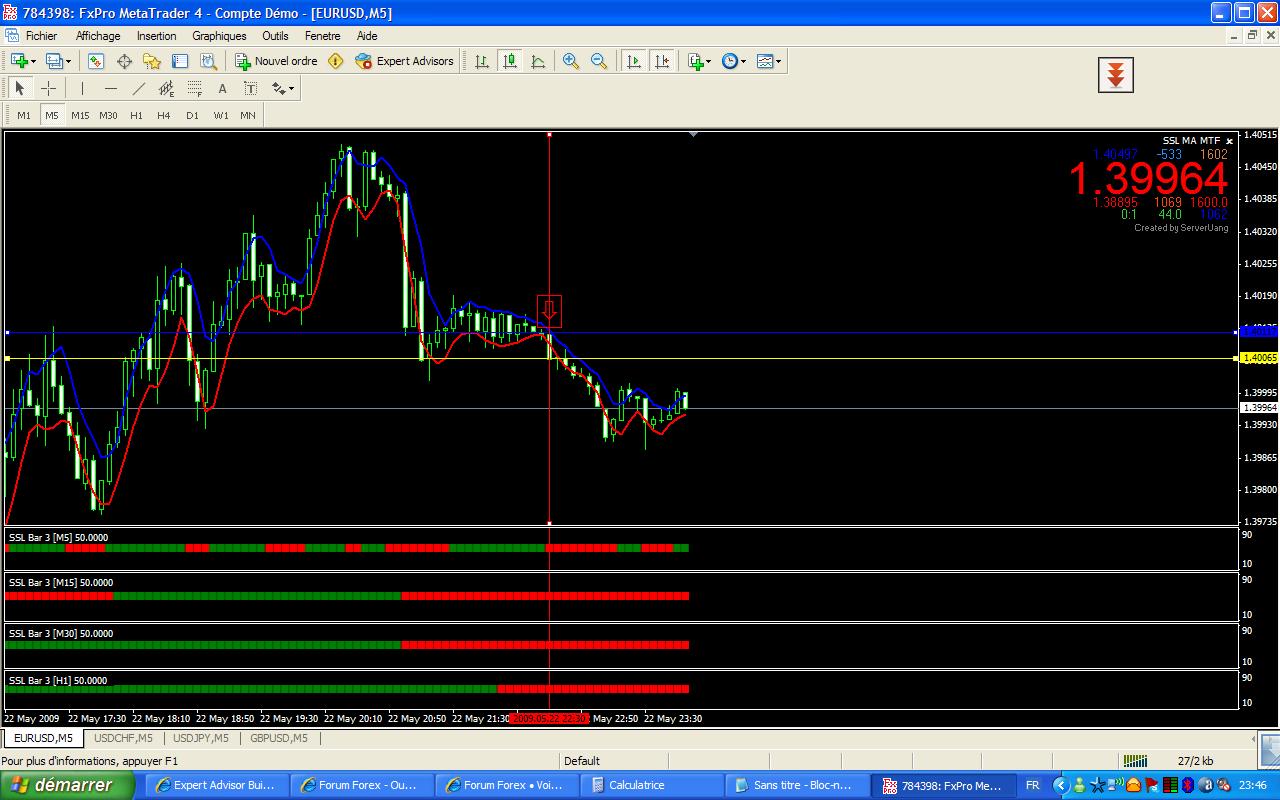The width and height of the screenshot is (1280, 800).
Task: Draw a trendline with the line tool
Action: point(139,88)
